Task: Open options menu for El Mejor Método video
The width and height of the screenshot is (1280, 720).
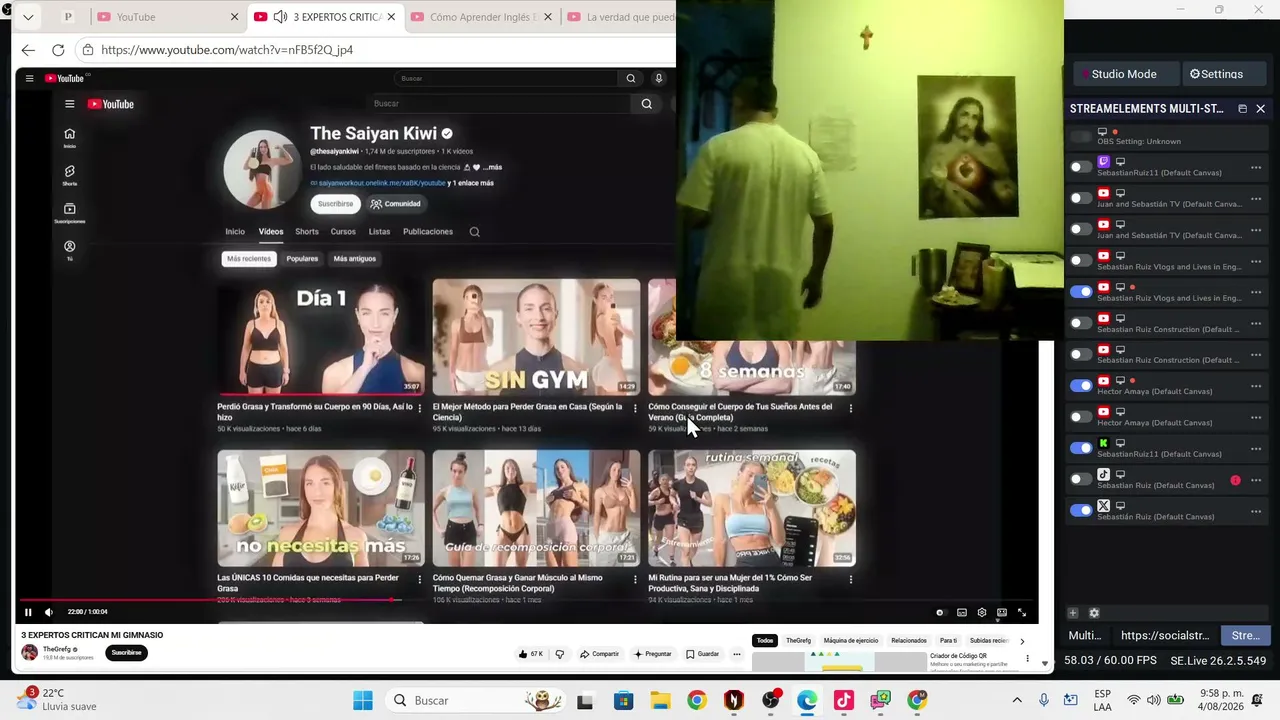Action: [x=635, y=408]
